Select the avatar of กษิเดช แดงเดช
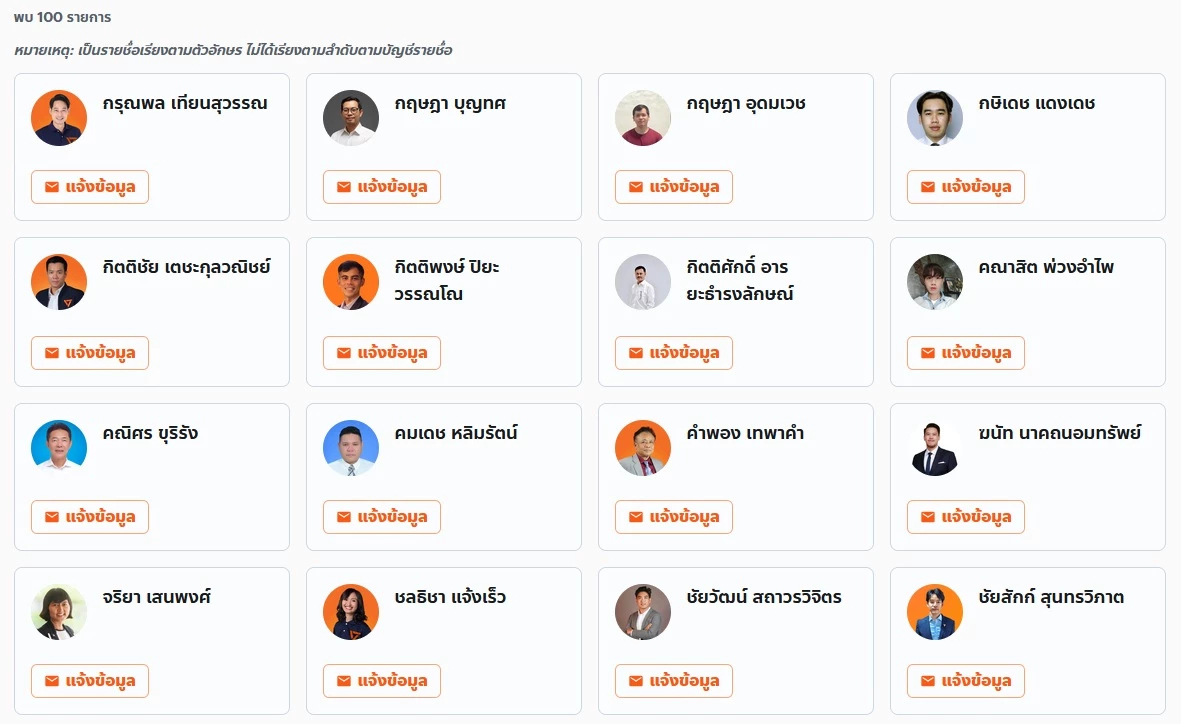Image resolution: width=1181 pixels, height=724 pixels. pyautogui.click(x=935, y=118)
